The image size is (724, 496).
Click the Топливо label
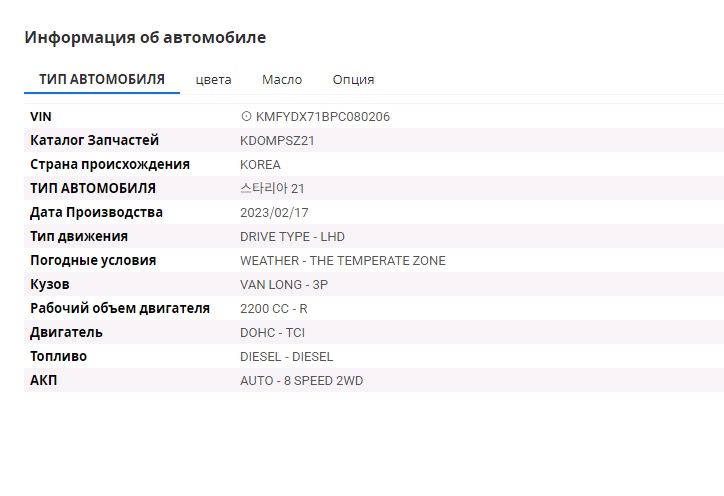point(59,357)
